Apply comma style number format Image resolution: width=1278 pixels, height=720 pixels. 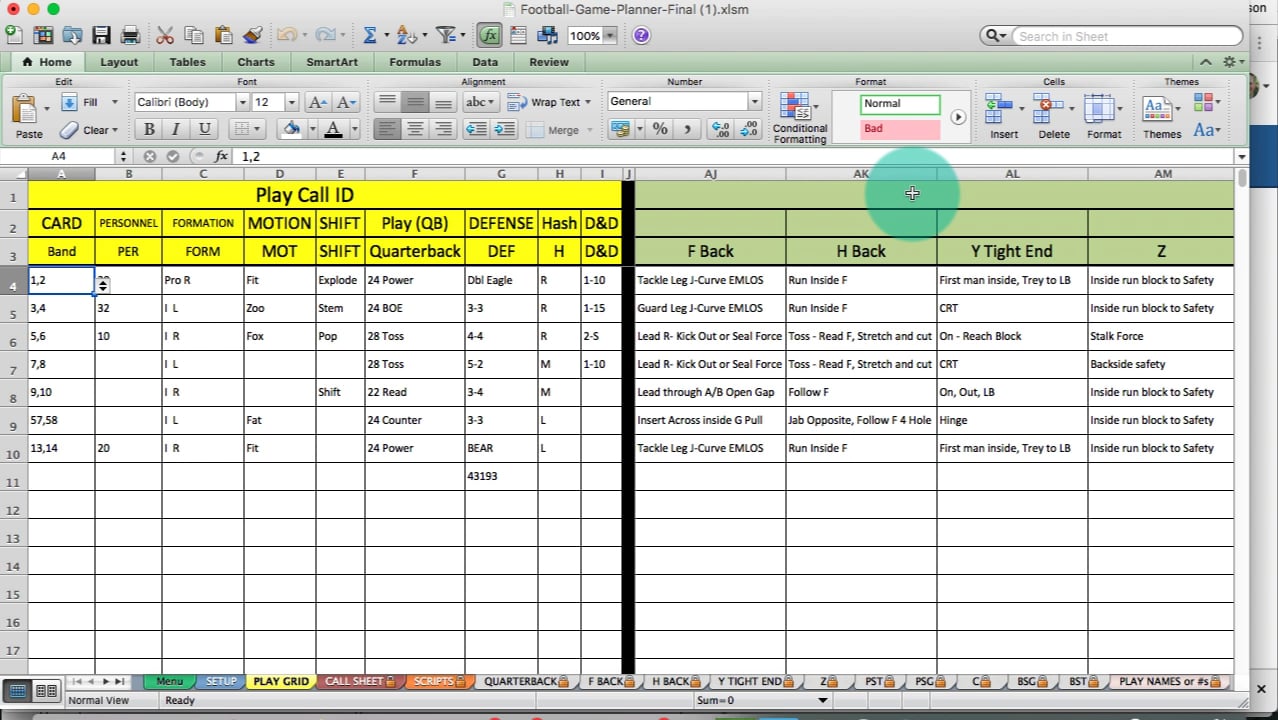point(687,129)
